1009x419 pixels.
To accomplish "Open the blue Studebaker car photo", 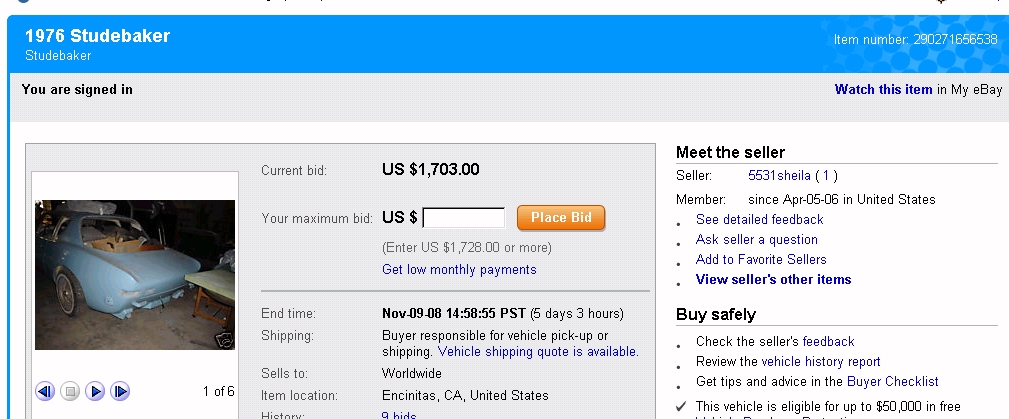I will 135,270.
